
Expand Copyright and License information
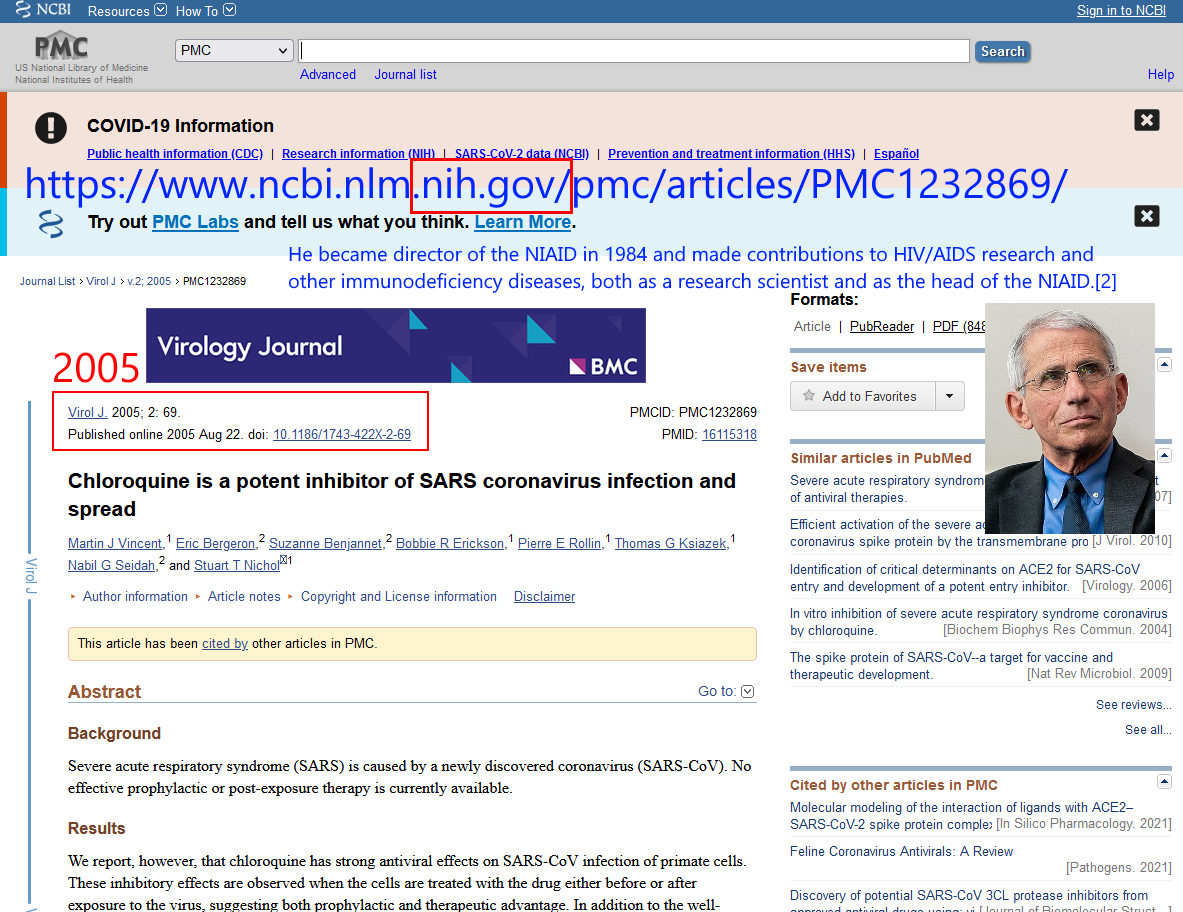pyautogui.click(x=398, y=596)
